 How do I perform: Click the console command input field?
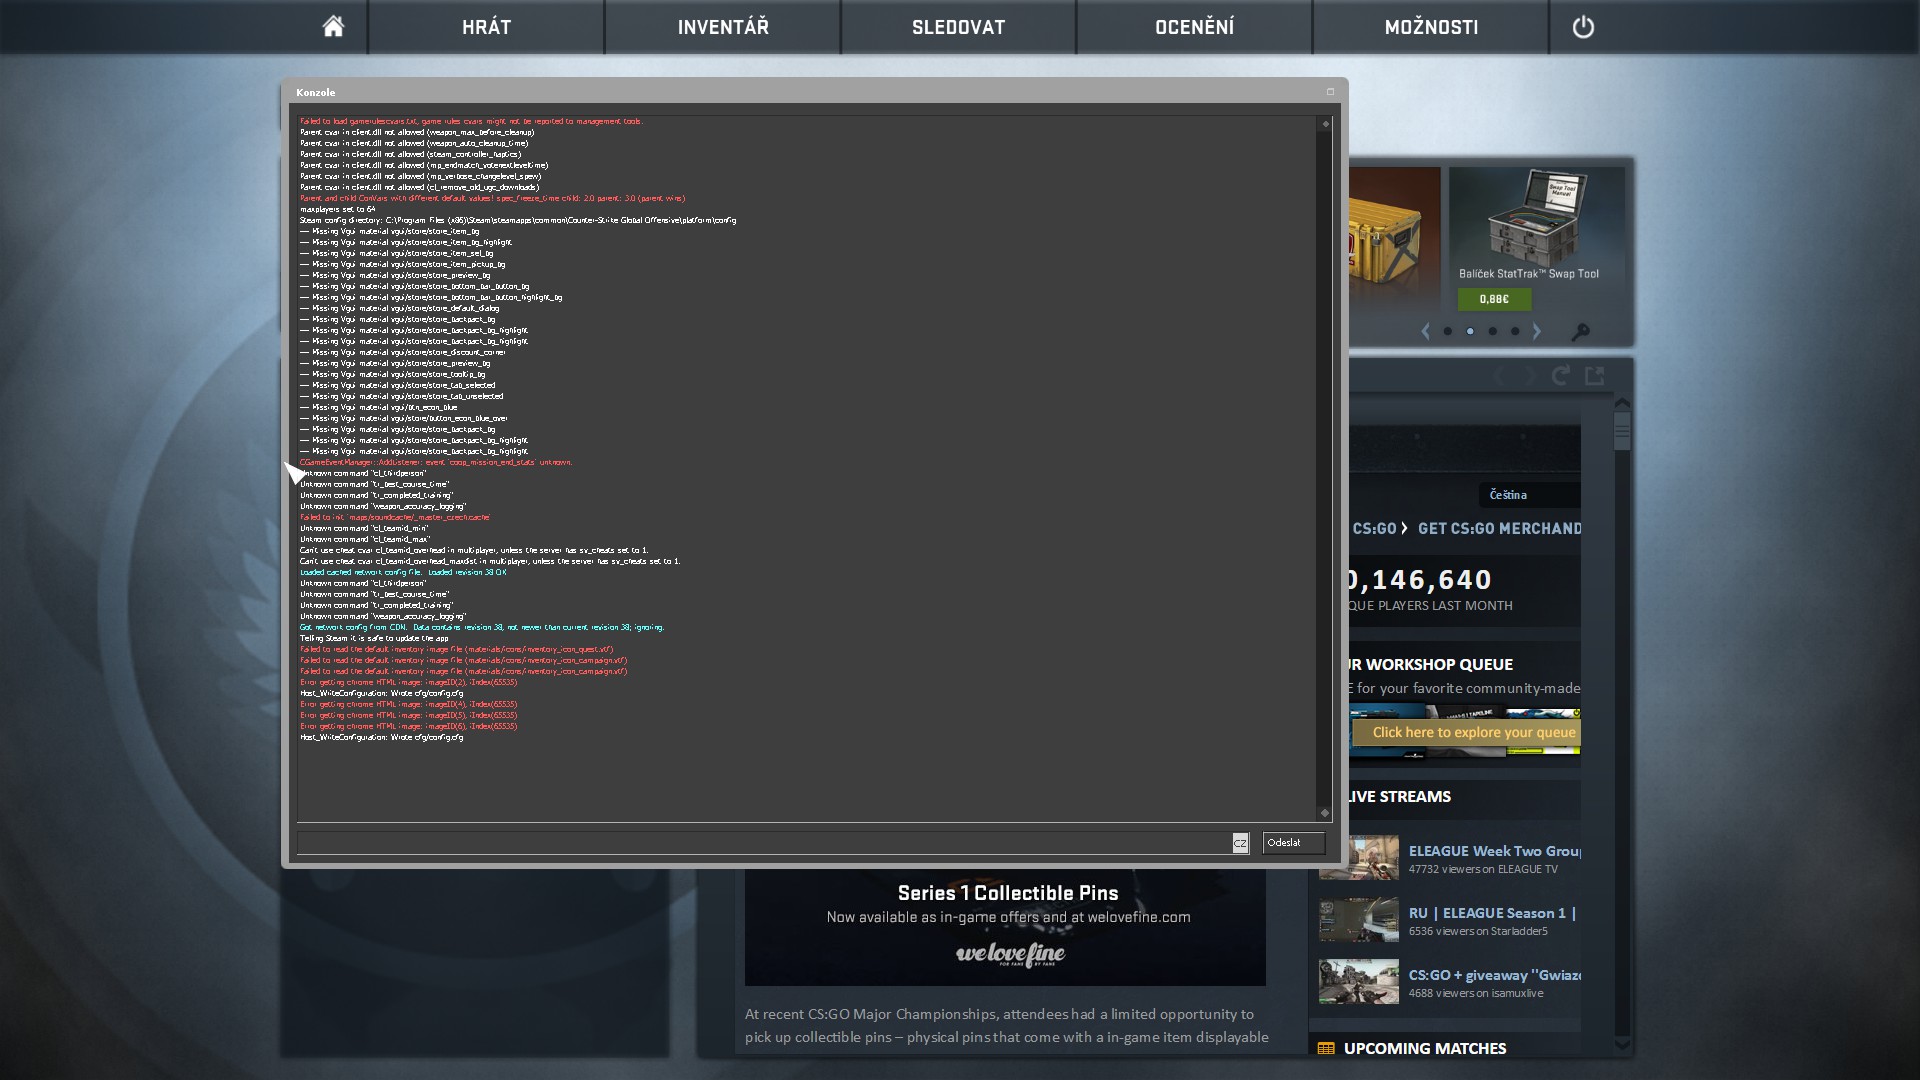click(764, 843)
